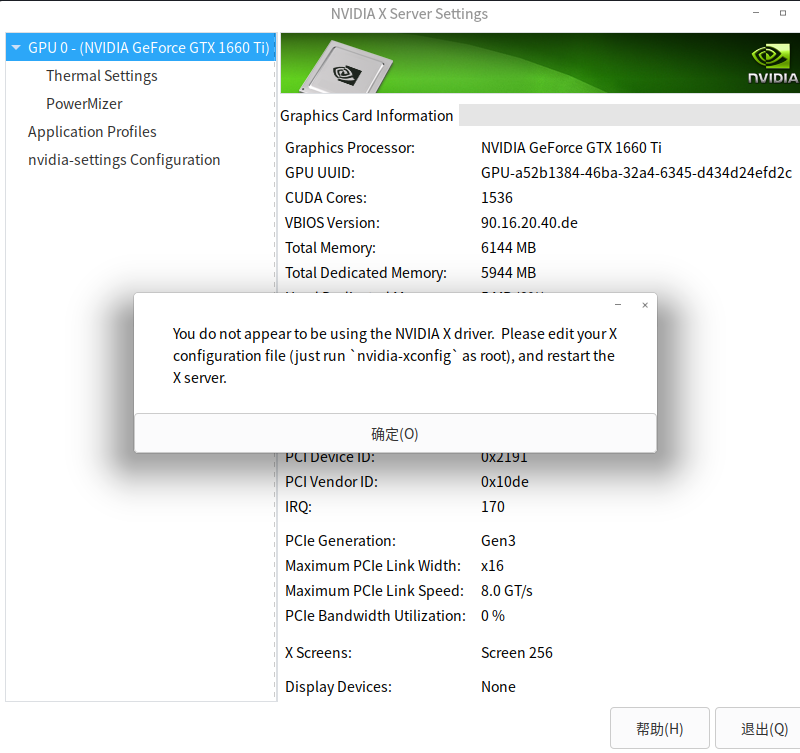Open Thermal Settings page
Image resolution: width=800 pixels, height=753 pixels.
(x=102, y=76)
